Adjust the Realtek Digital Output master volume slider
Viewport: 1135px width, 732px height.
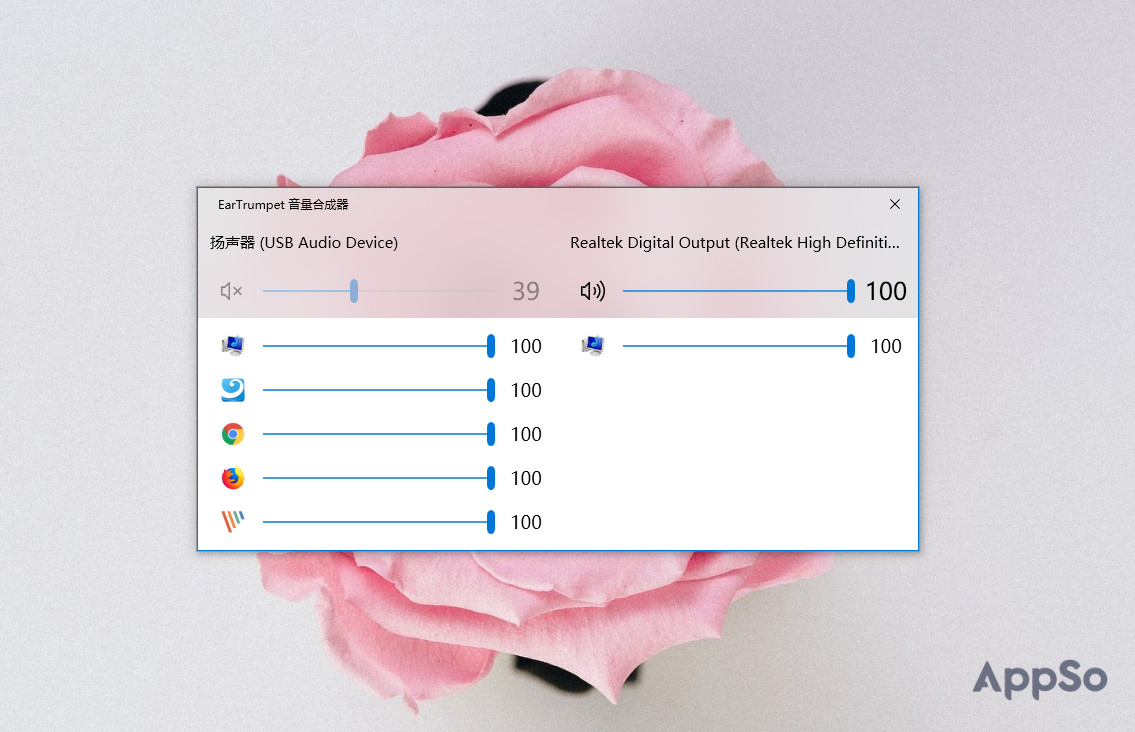pos(739,291)
